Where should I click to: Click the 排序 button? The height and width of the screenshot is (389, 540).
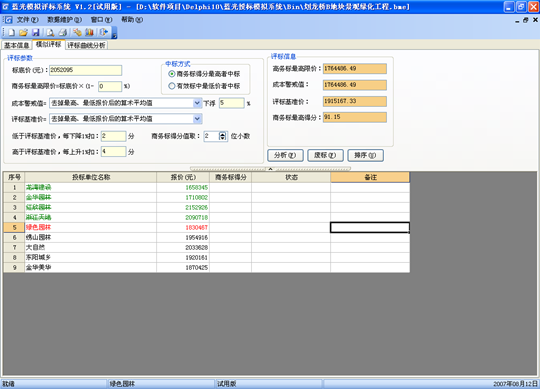[365, 155]
